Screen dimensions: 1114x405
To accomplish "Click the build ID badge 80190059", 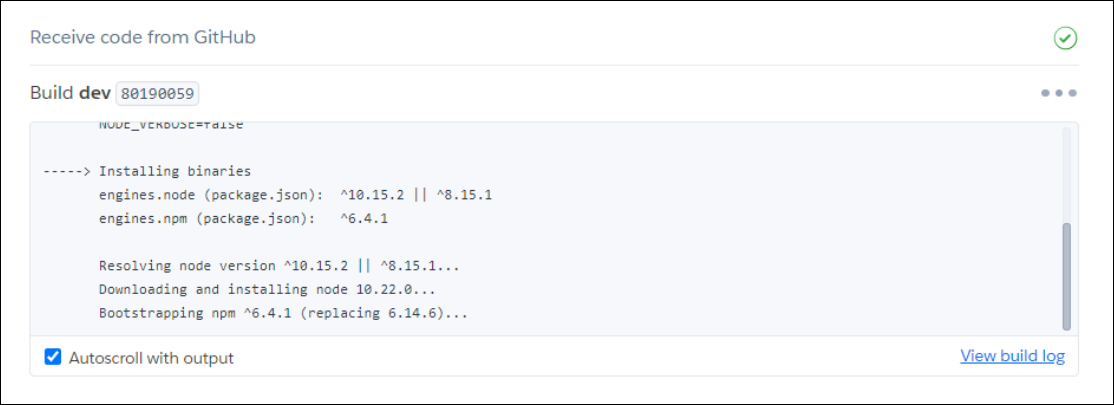I will point(158,93).
